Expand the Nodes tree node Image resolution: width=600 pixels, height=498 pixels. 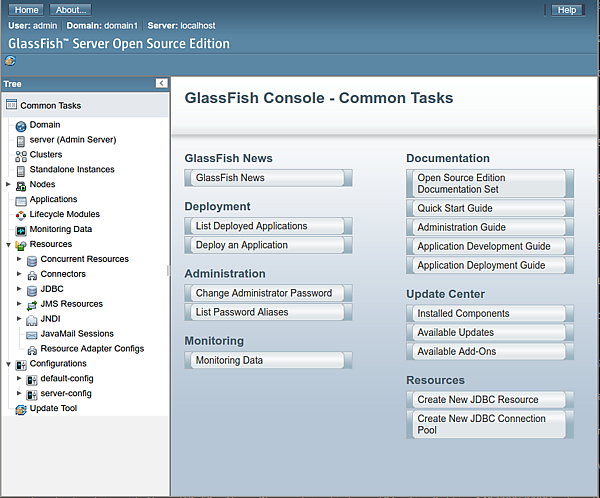click(8, 185)
